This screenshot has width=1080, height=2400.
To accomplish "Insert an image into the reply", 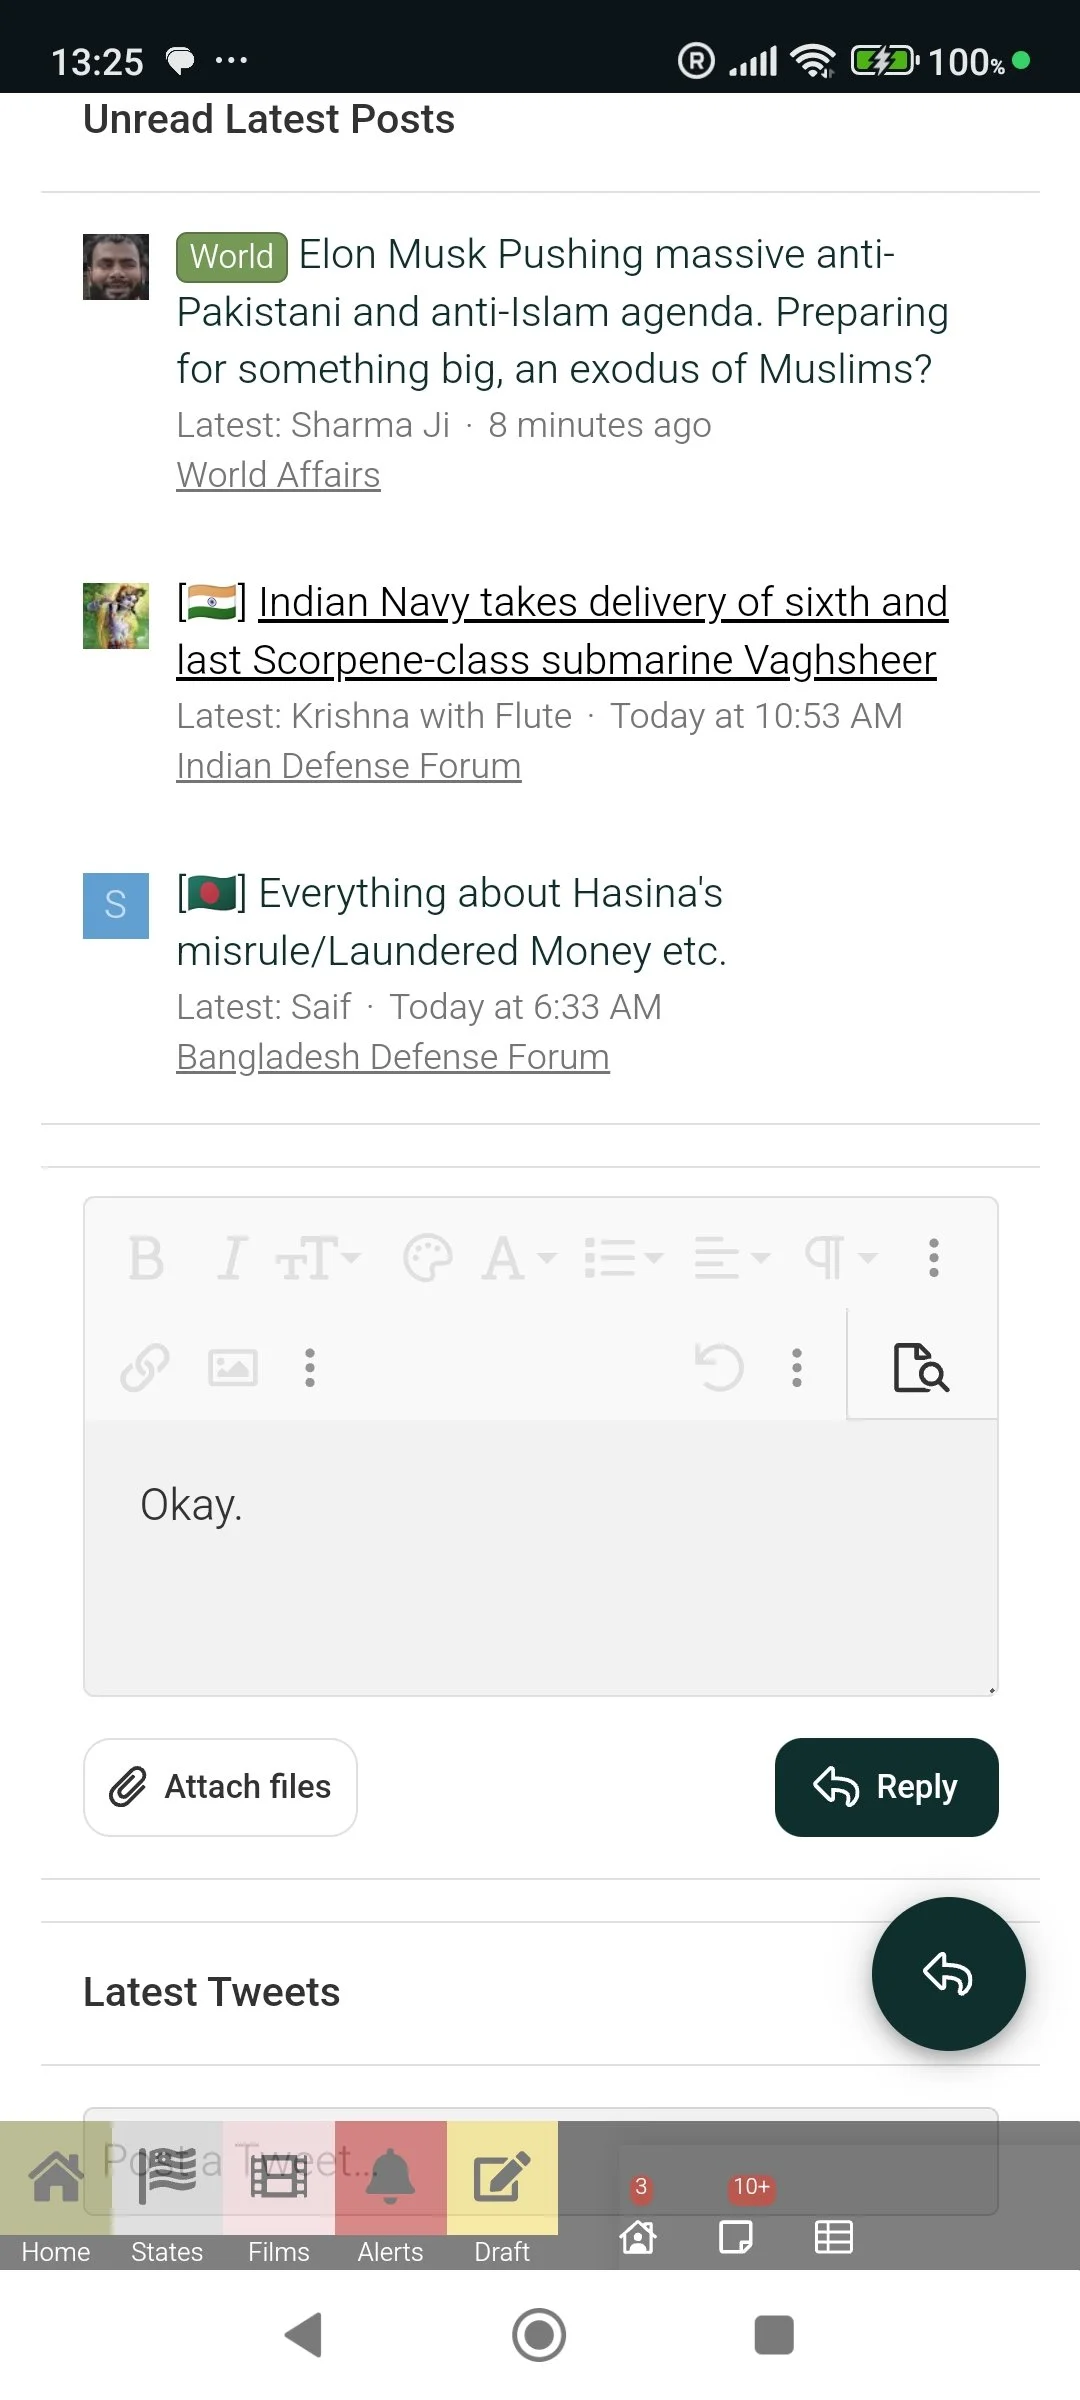I will point(232,1368).
